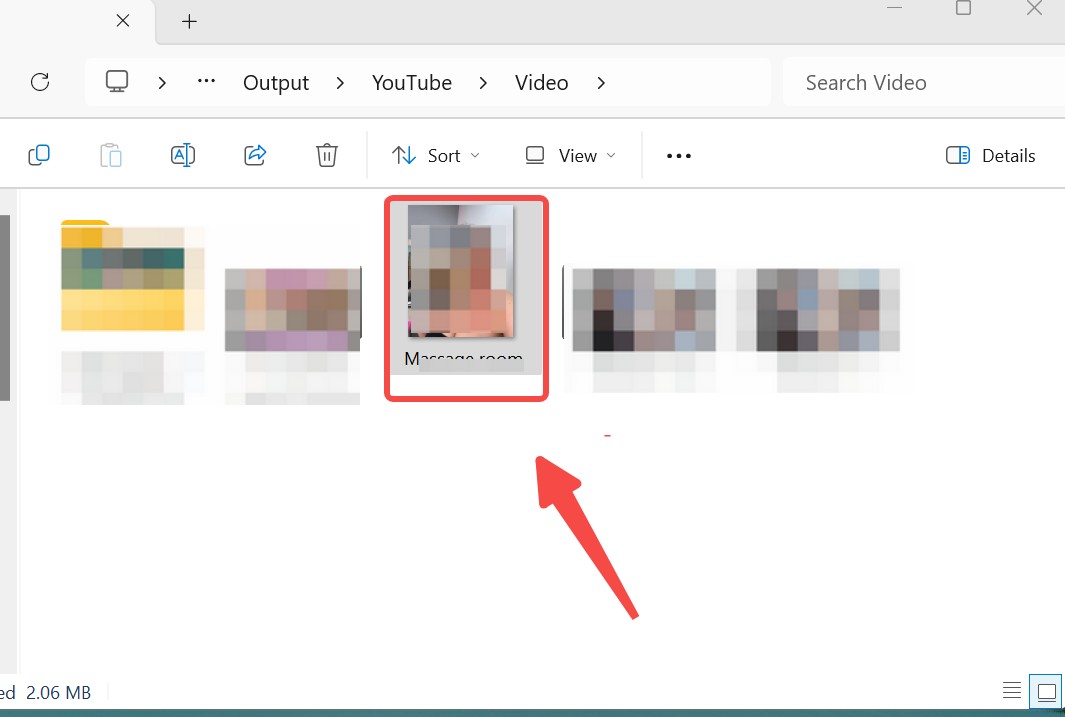Minimize the File Explorer window
The image size is (1065, 717).
(895, 7)
